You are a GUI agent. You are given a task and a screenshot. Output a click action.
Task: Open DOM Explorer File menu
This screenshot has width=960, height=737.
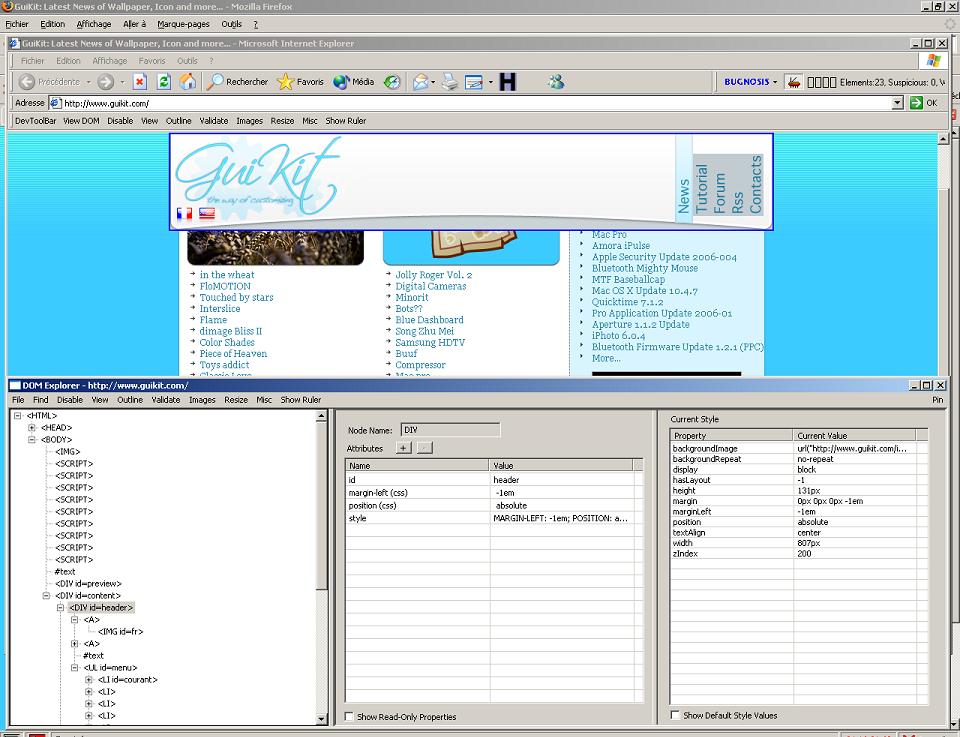[18, 400]
